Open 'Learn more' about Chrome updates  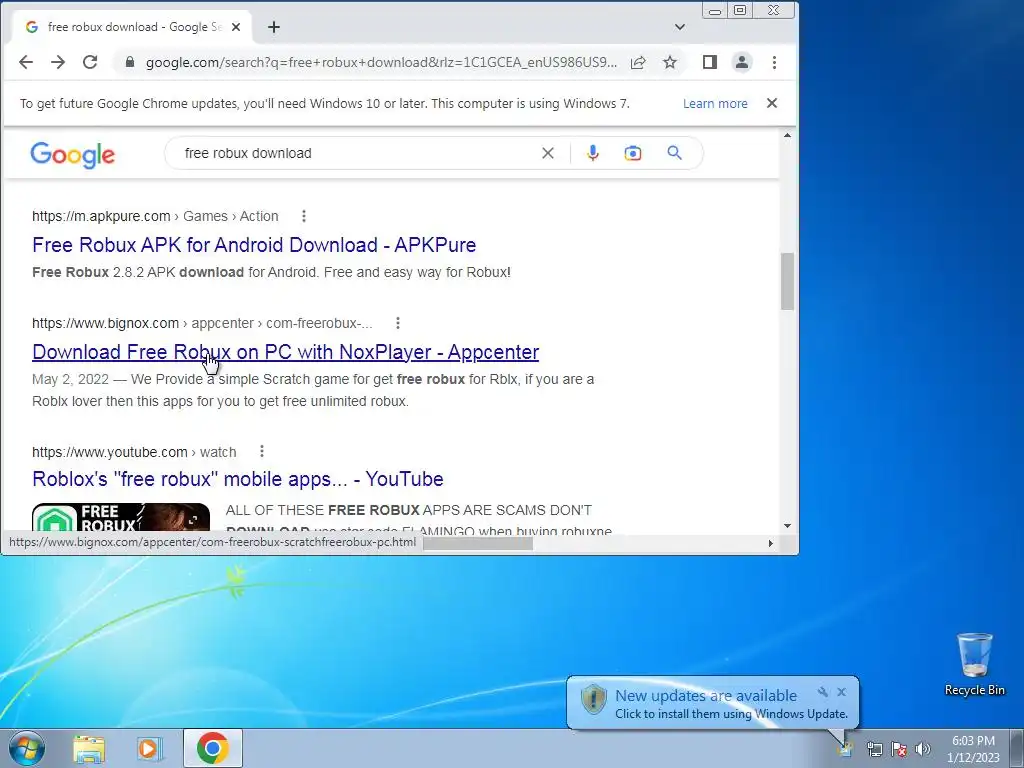point(715,103)
